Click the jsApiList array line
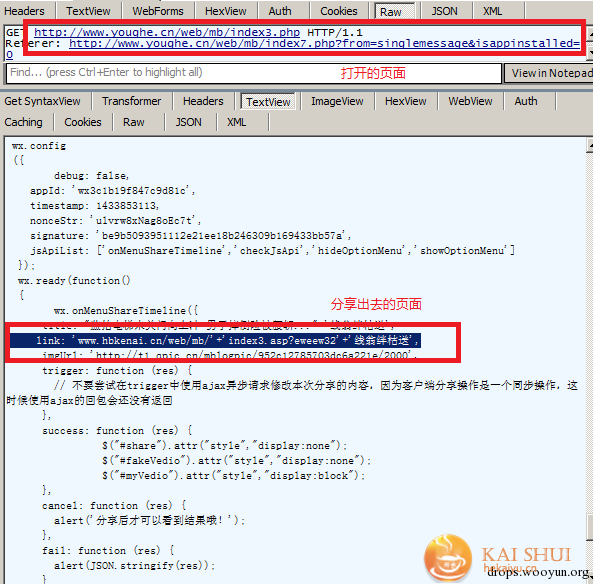593x584 pixels. (x=272, y=250)
